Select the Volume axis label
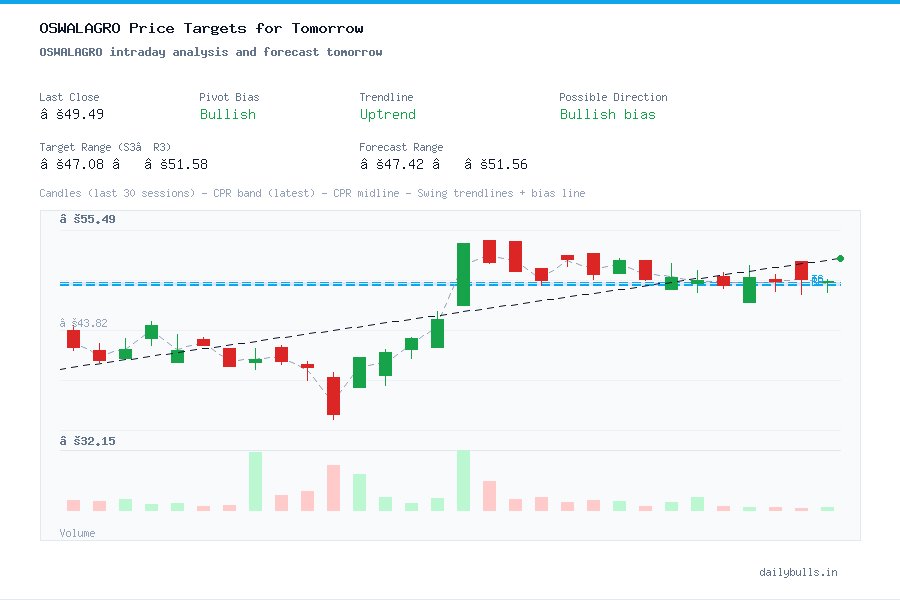Viewport: 900px width, 600px height. click(x=77, y=533)
